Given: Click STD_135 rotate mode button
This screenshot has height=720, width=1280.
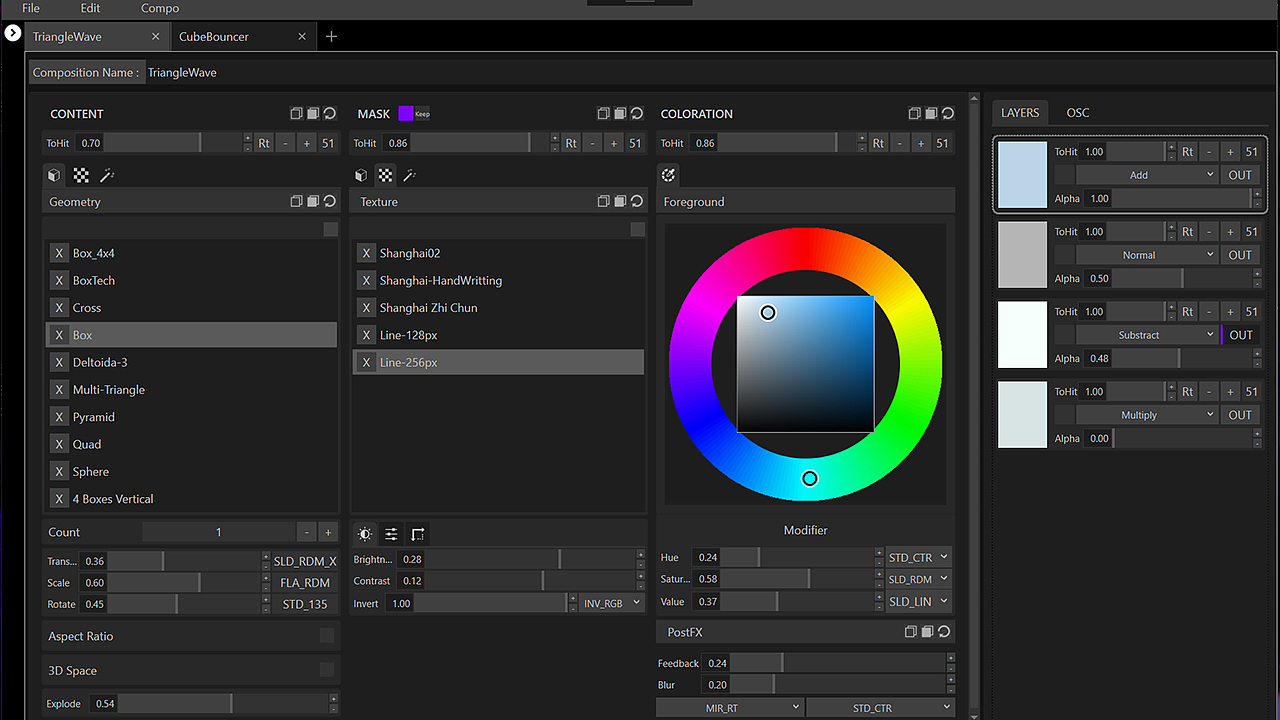Looking at the screenshot, I should [x=305, y=604].
